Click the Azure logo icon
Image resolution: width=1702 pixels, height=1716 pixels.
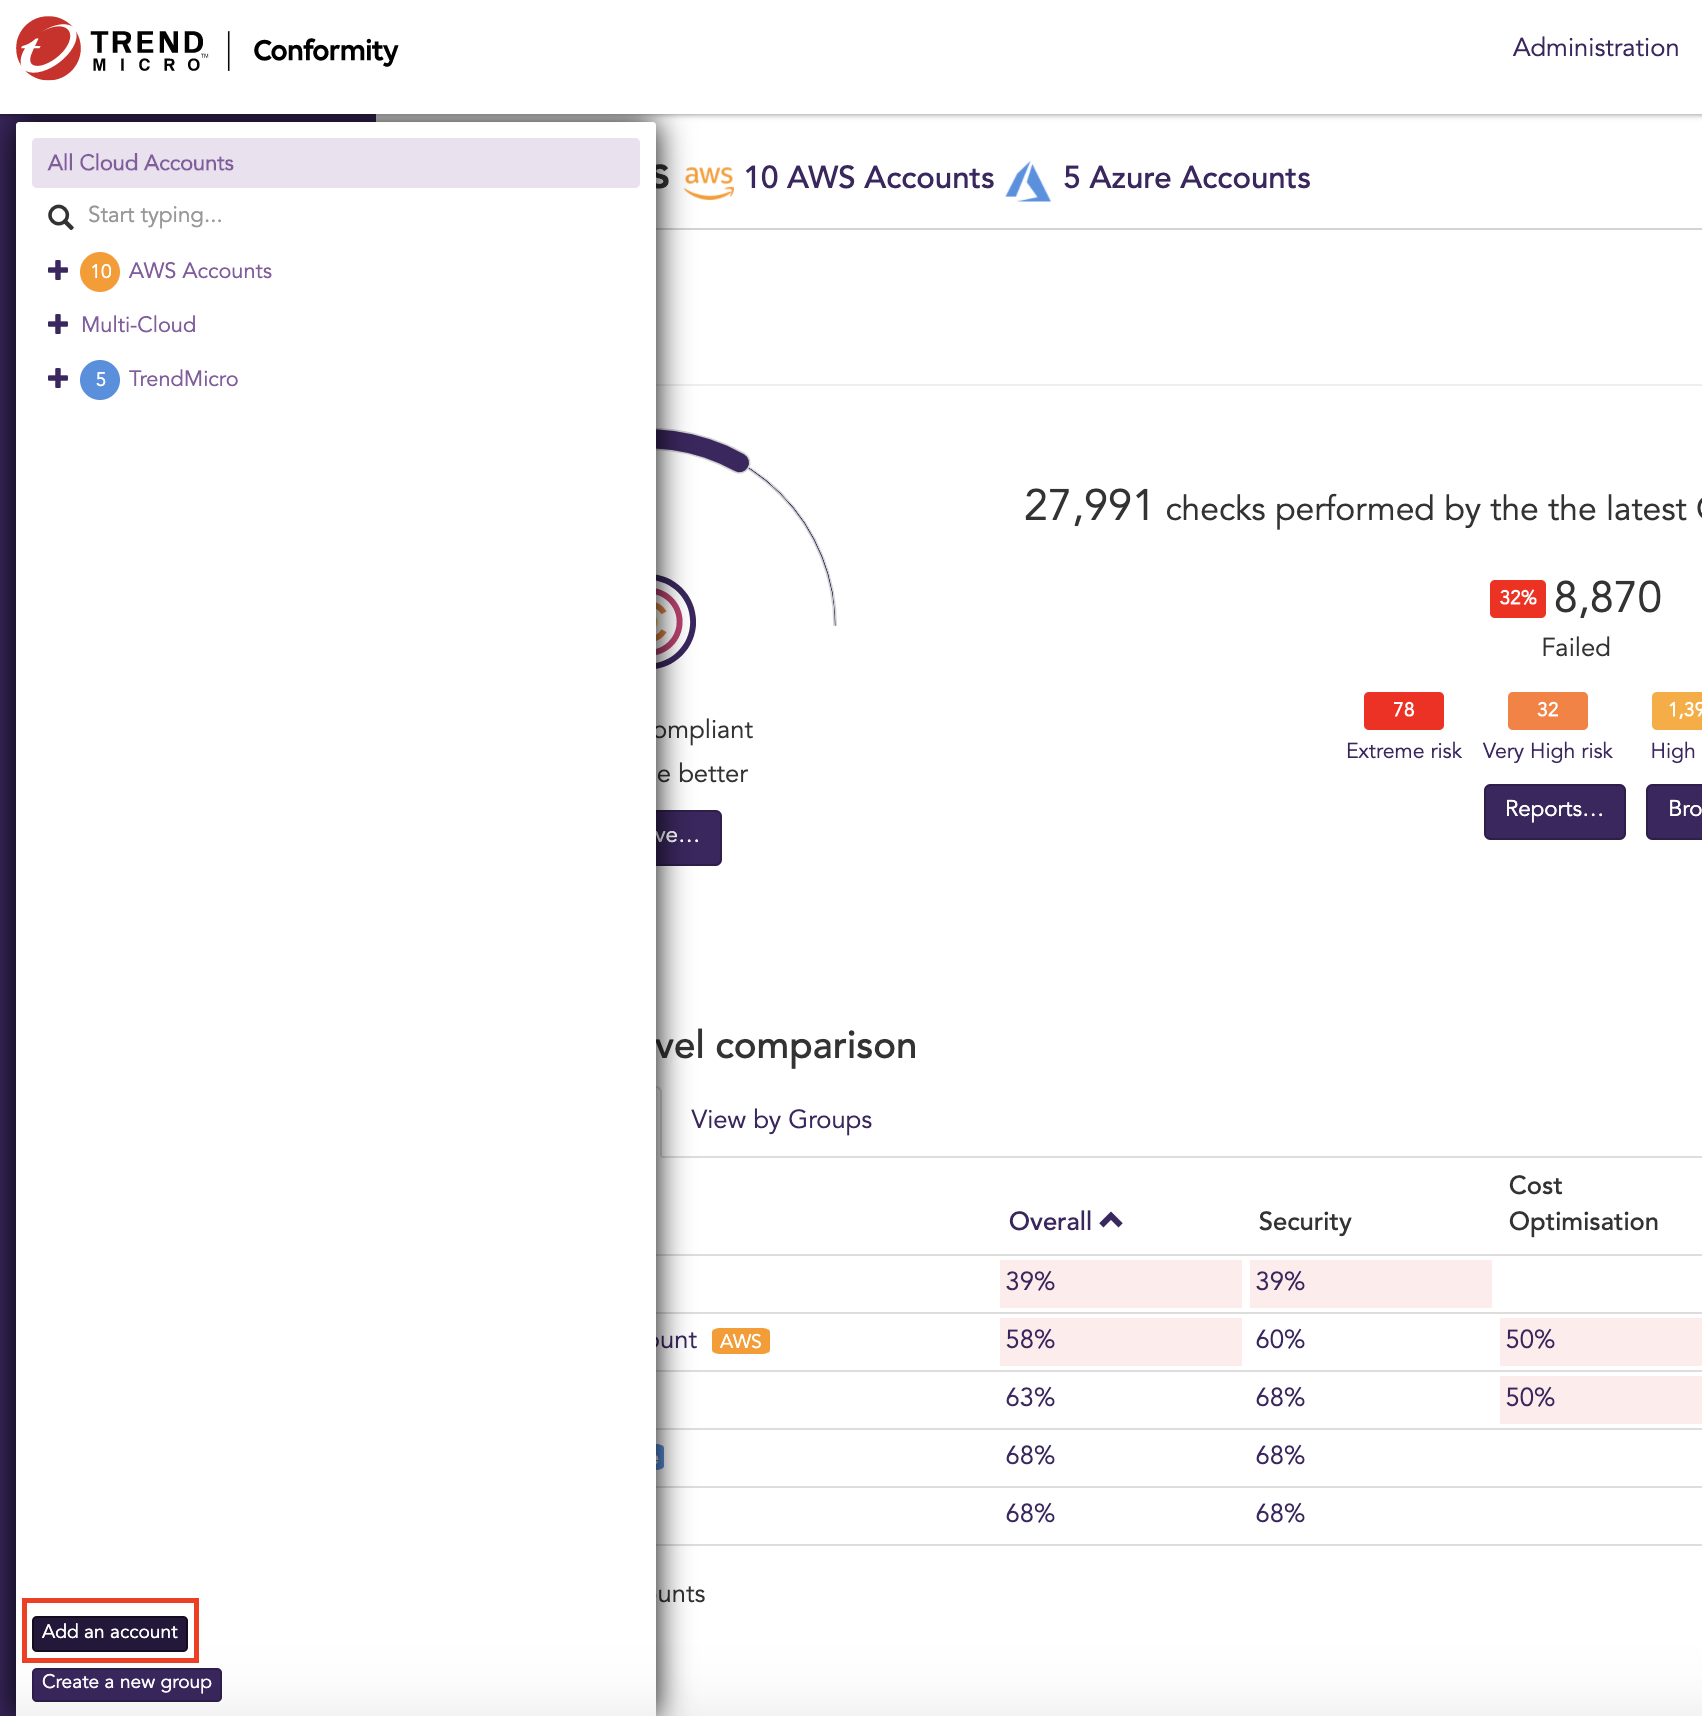(1028, 181)
